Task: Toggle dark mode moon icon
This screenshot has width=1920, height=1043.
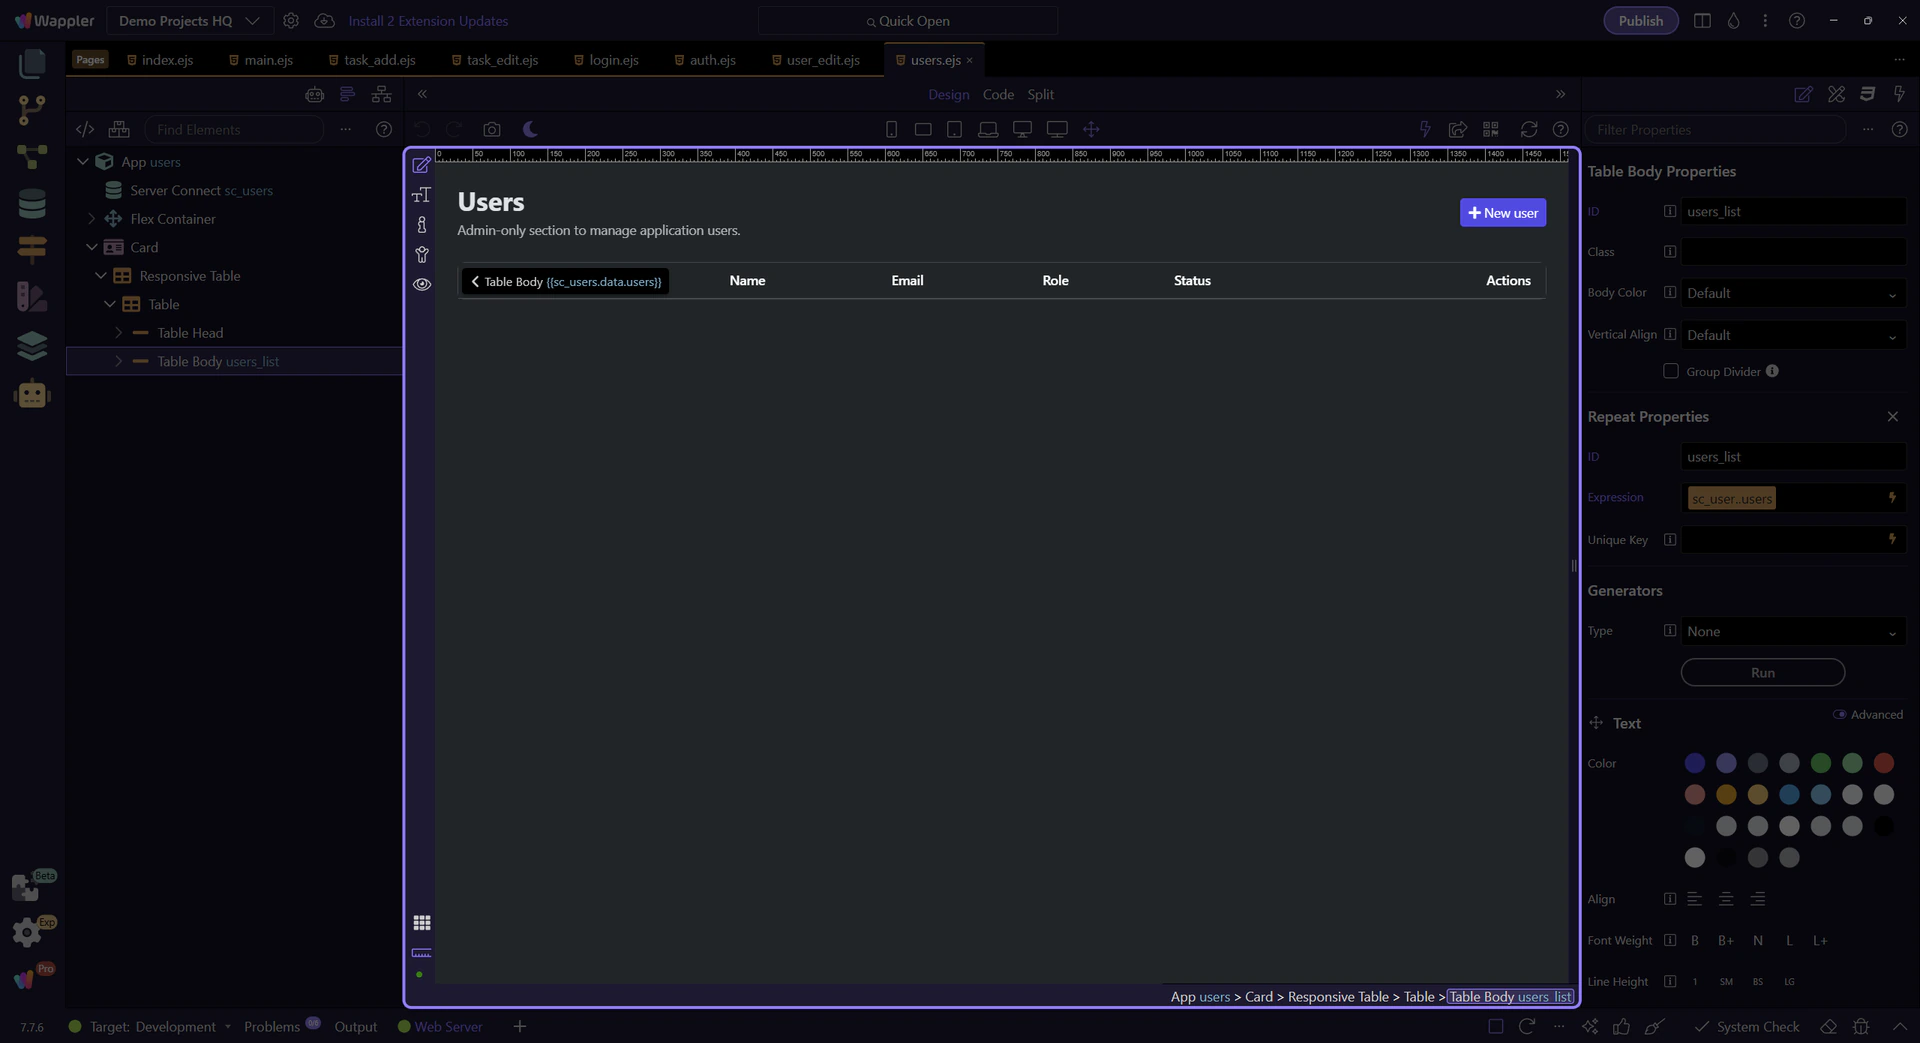Action: pyautogui.click(x=530, y=130)
